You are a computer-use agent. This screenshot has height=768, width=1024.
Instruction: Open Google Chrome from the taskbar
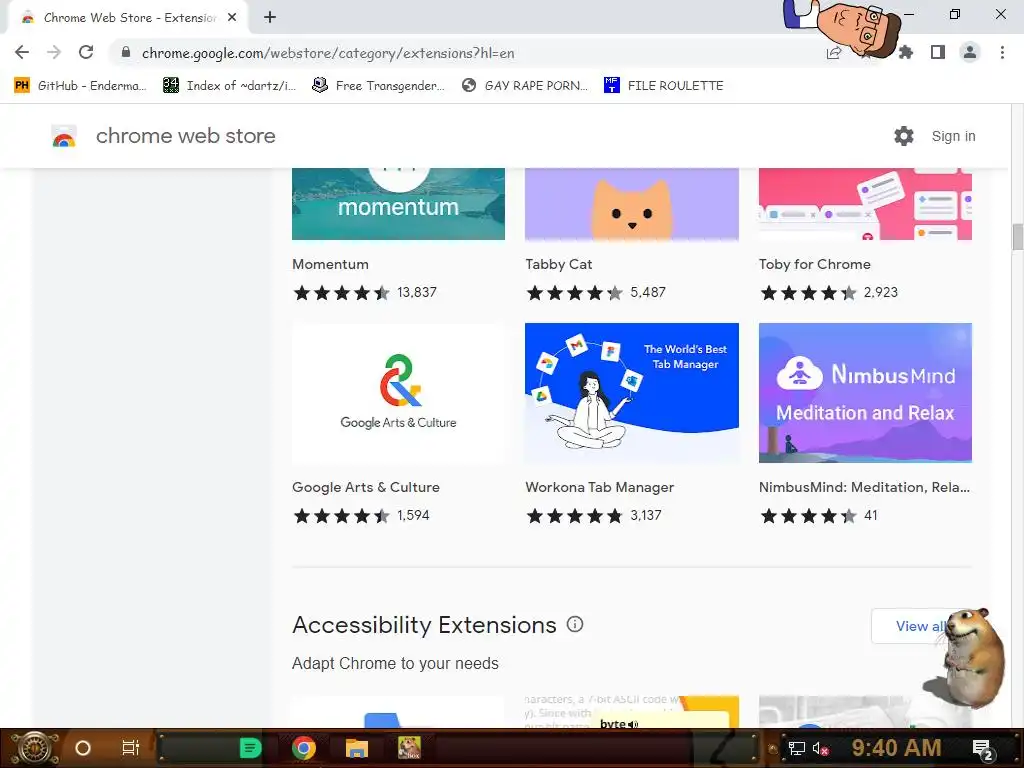click(x=304, y=748)
